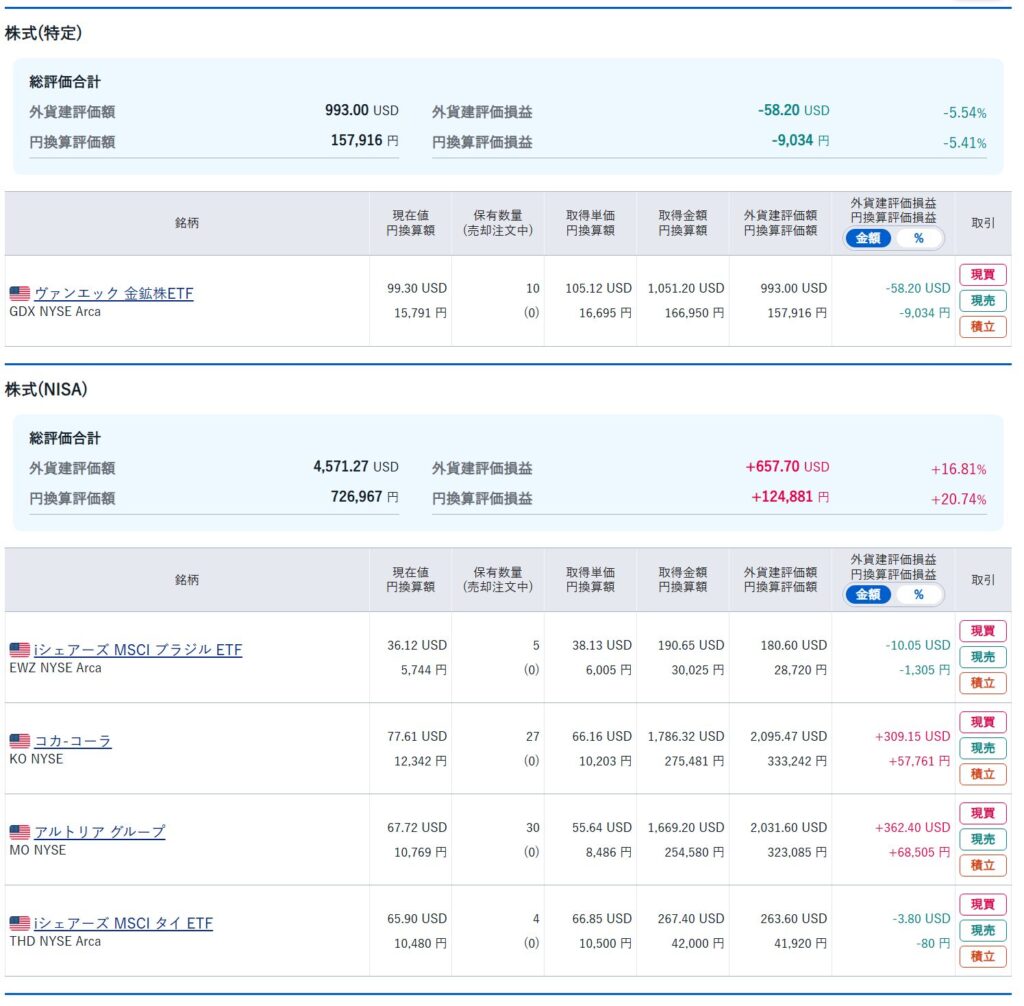Select 金額 in the 株式(NISA) table toggle
1024x1006 pixels.
[x=868, y=594]
